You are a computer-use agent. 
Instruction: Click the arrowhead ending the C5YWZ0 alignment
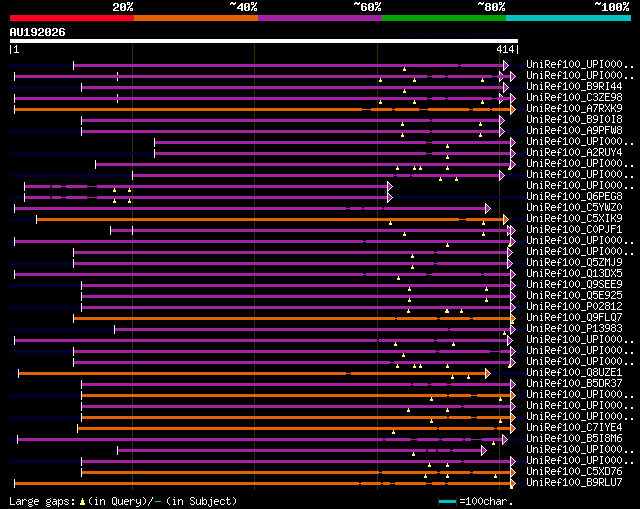click(x=488, y=209)
